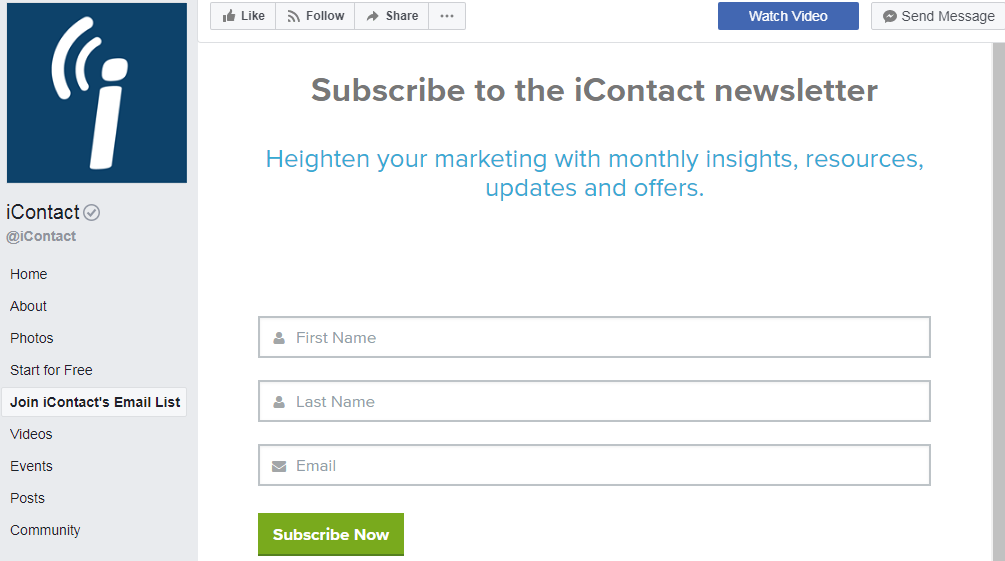Go to Videos in the sidebar
The width and height of the screenshot is (1005, 561).
tap(31, 434)
